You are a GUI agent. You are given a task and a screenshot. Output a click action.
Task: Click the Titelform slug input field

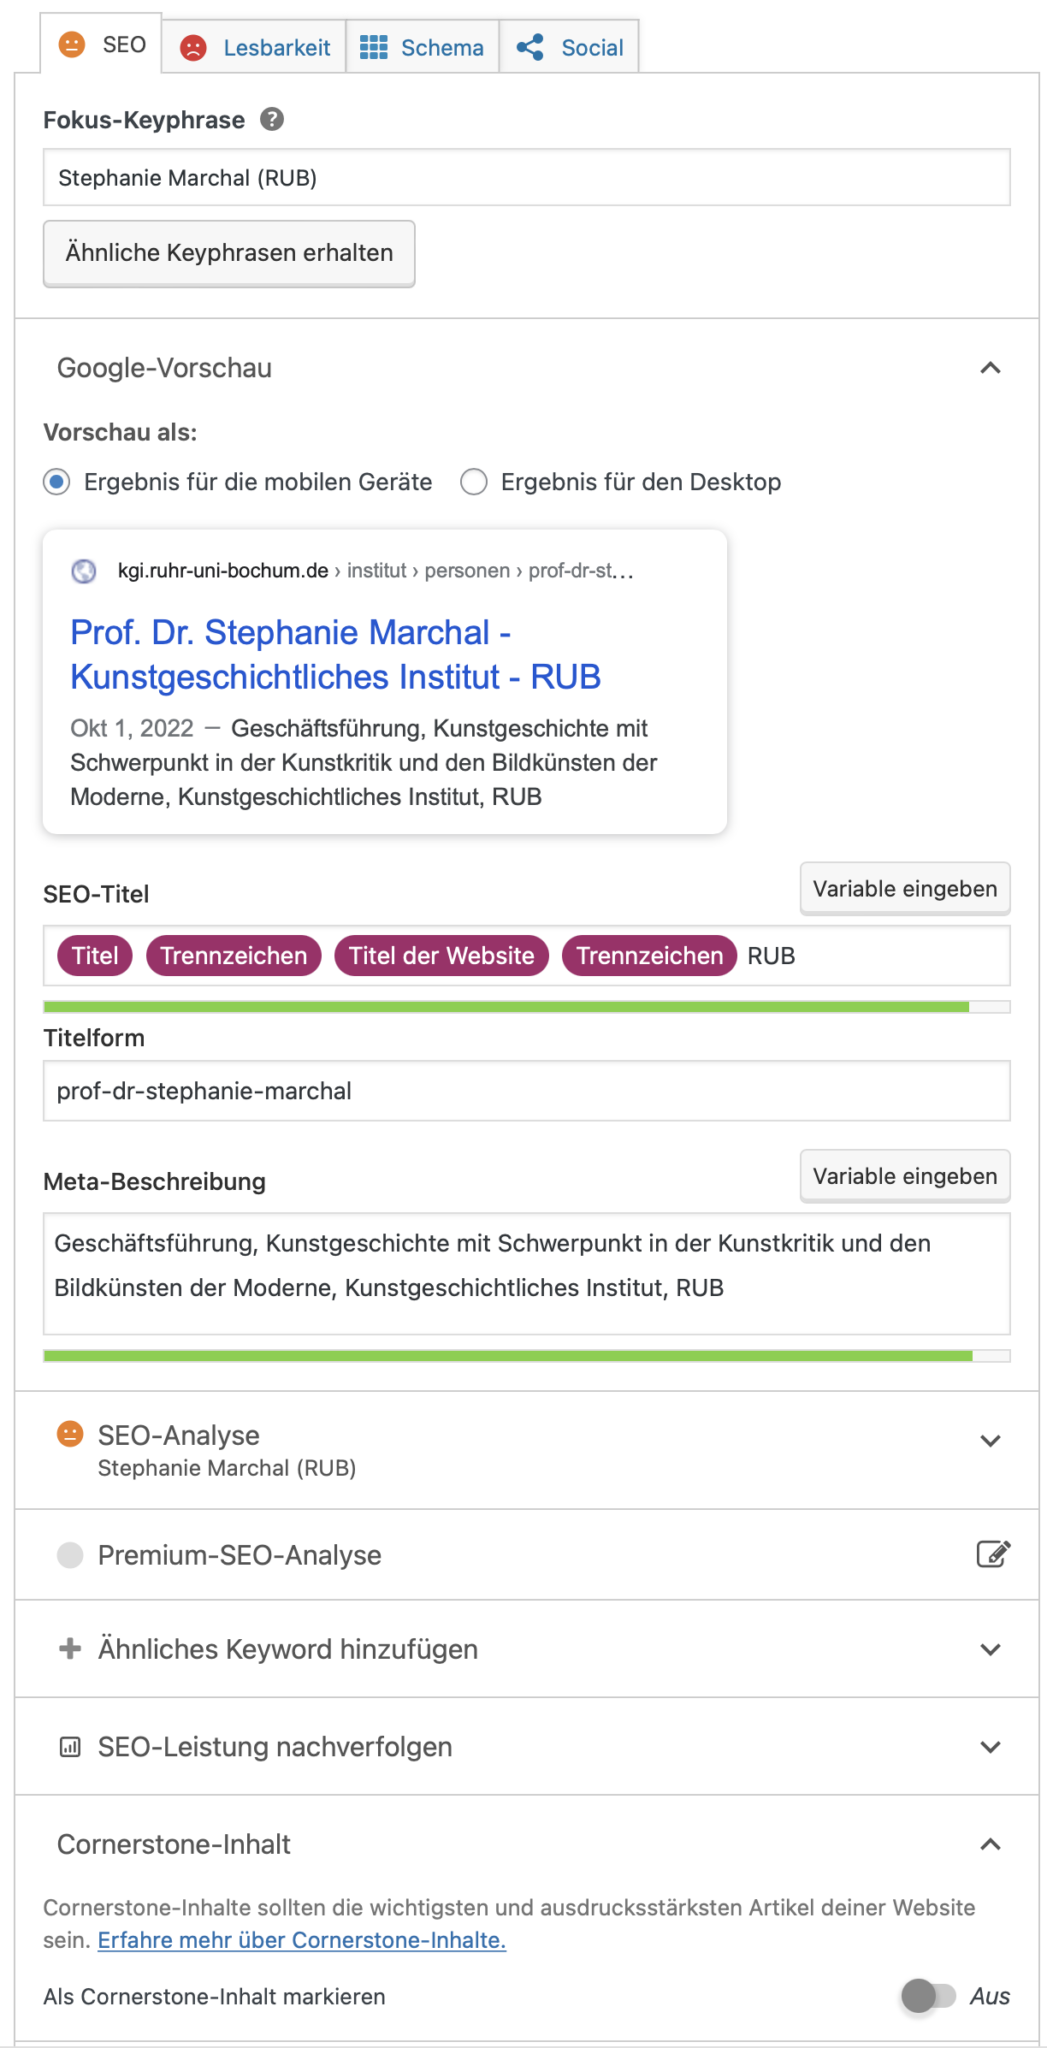tap(527, 1091)
